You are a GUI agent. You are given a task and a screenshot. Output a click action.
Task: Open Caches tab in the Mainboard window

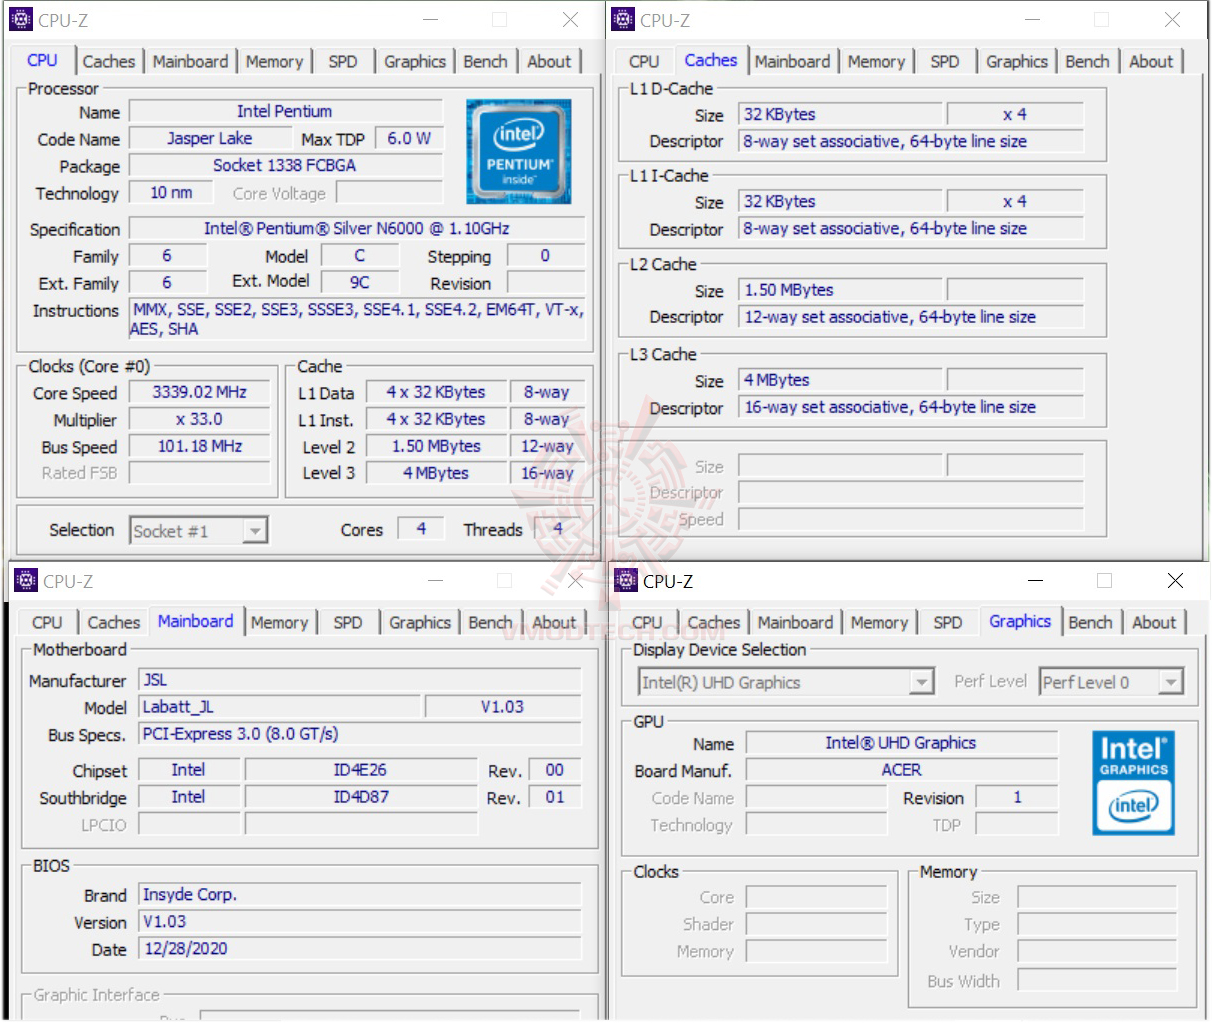click(x=114, y=622)
